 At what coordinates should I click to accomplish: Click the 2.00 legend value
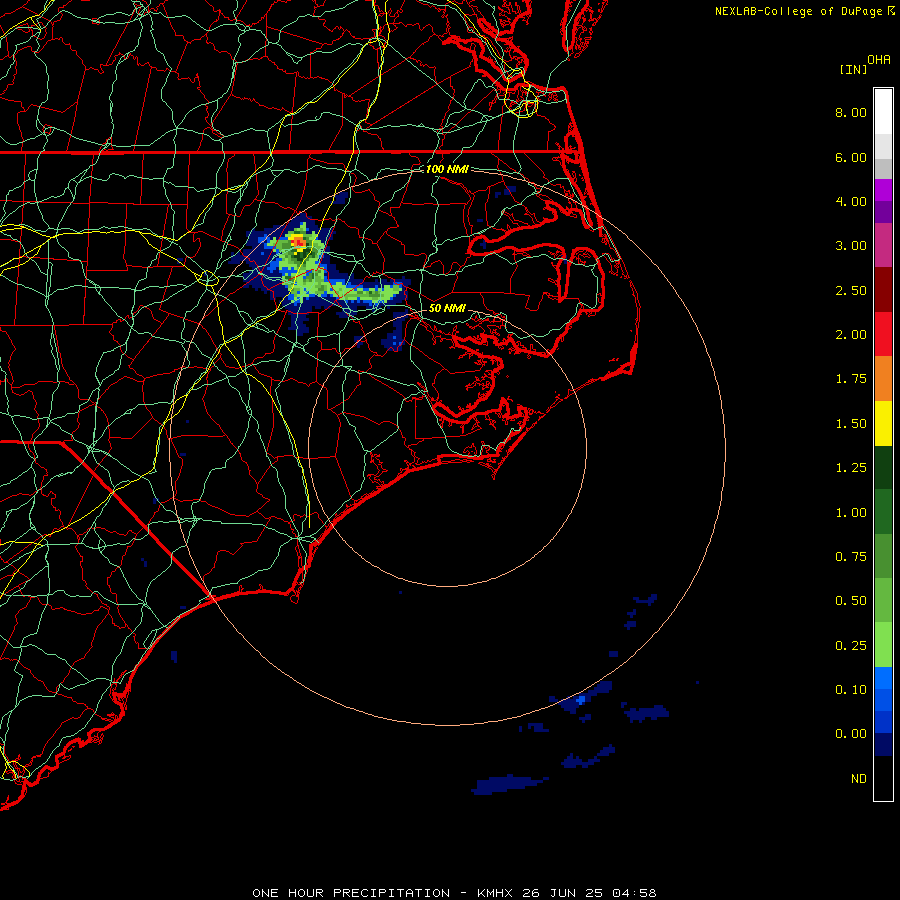pos(851,335)
